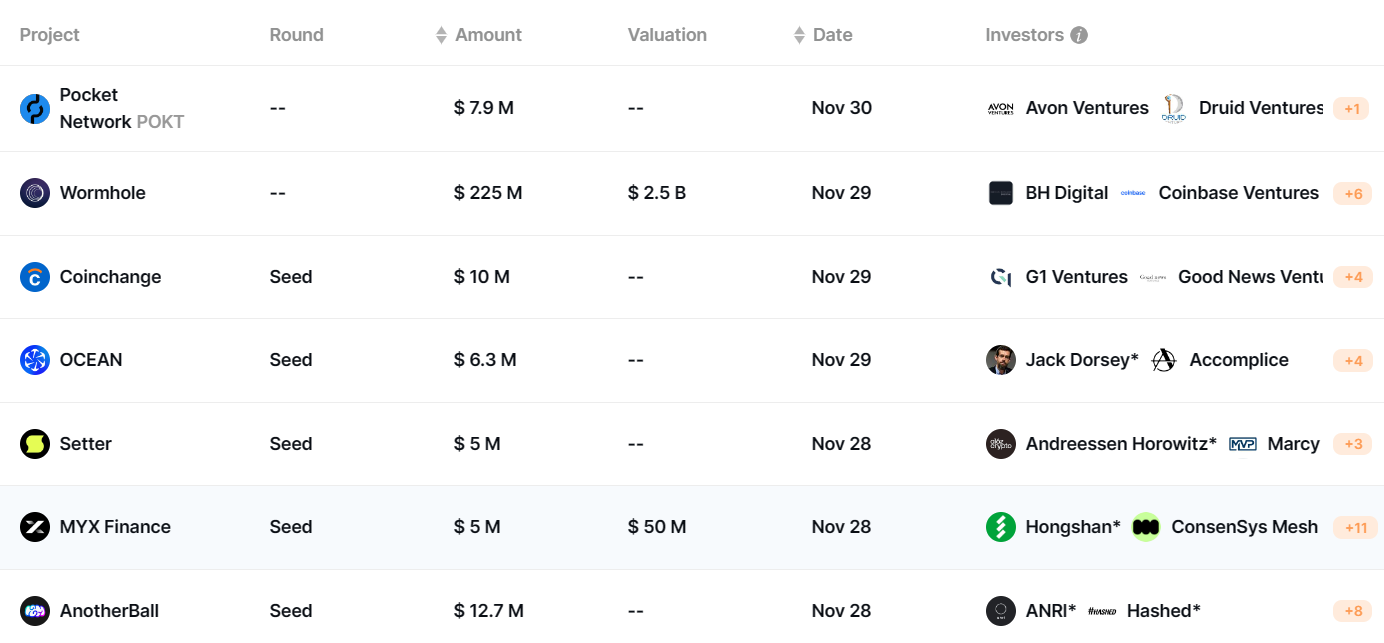Expand the +8 investors badge for AnotherBall
The image size is (1384, 643).
pyautogui.click(x=1351, y=610)
